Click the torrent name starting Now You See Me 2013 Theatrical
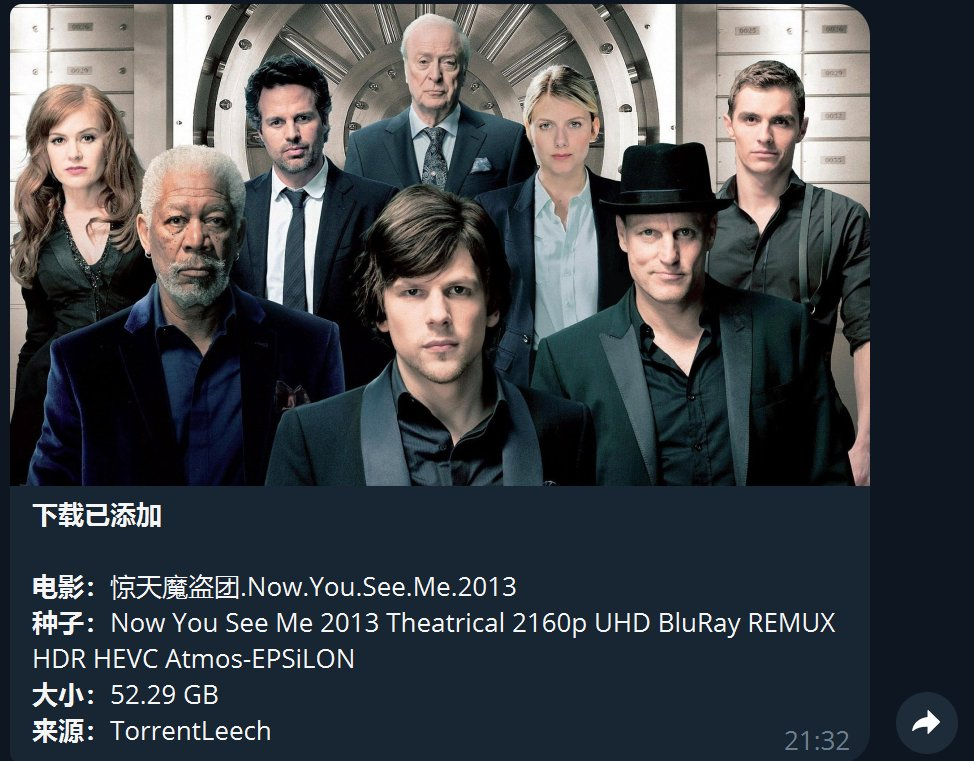Viewport: 974px width, 761px height. 473,623
